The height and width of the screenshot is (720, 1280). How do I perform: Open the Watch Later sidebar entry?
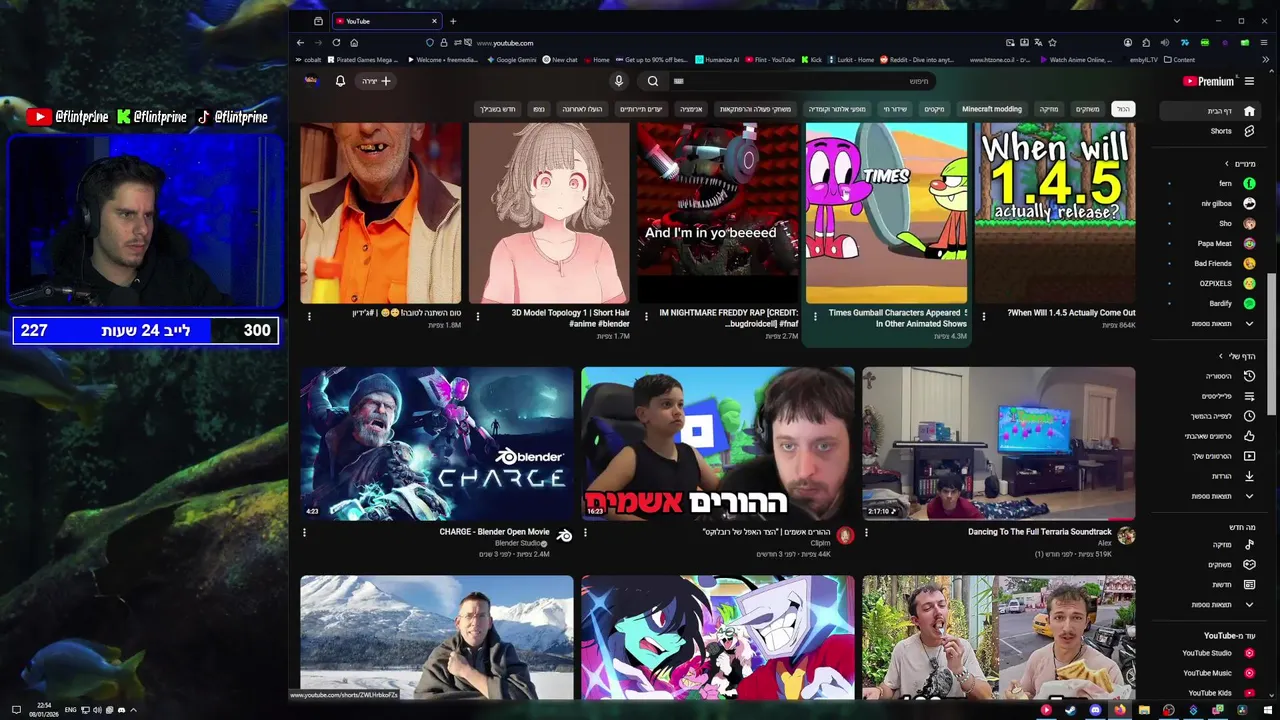coord(1208,416)
